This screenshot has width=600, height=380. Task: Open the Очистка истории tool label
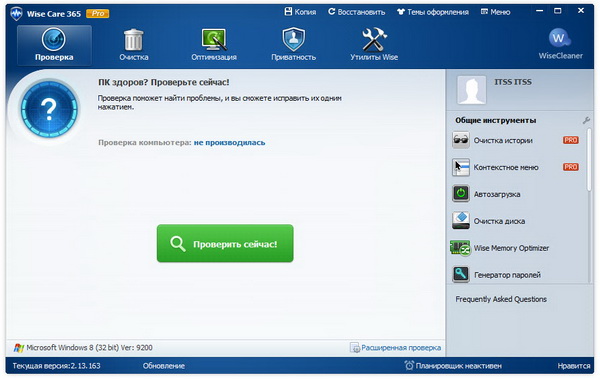pos(503,140)
